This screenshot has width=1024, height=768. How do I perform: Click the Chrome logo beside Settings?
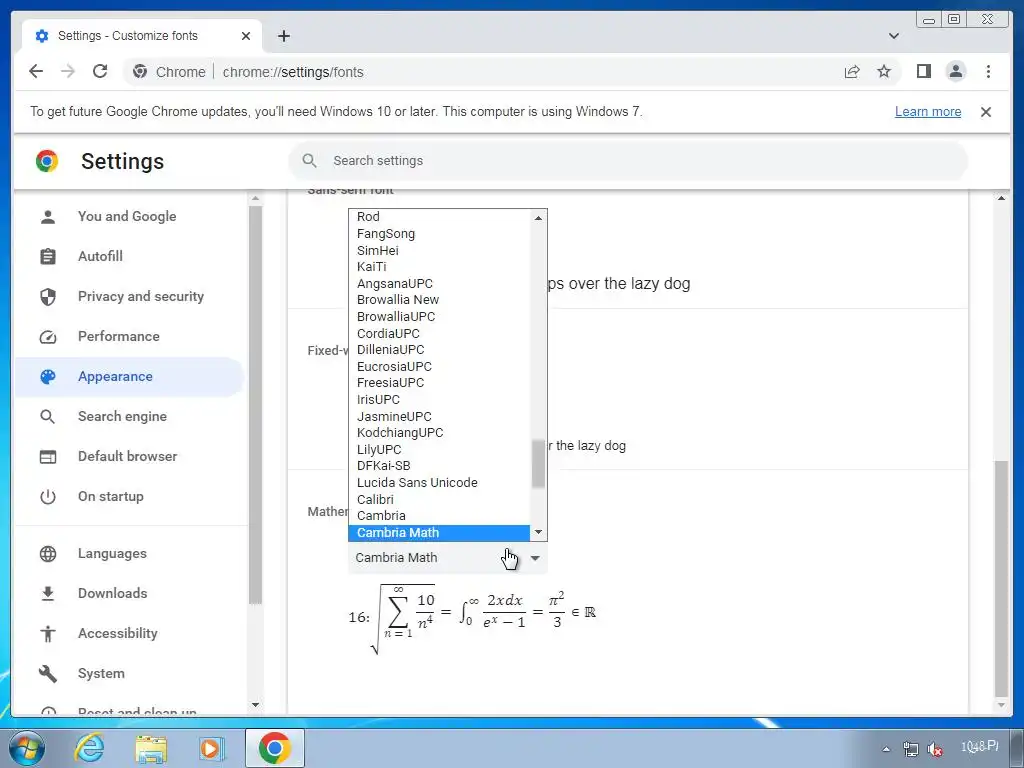click(x=47, y=161)
